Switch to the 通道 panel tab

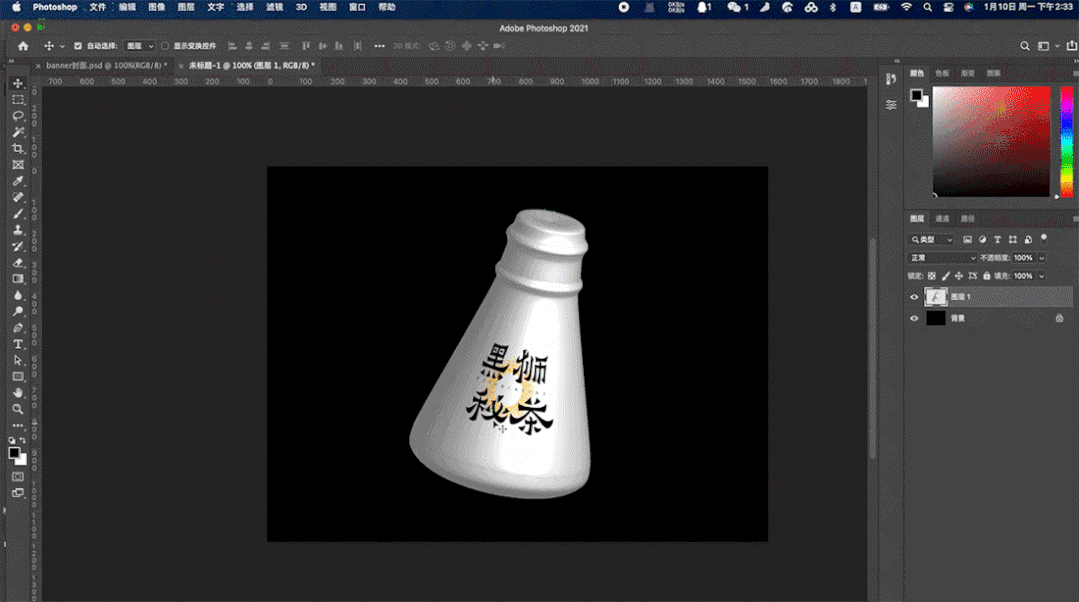(x=942, y=218)
